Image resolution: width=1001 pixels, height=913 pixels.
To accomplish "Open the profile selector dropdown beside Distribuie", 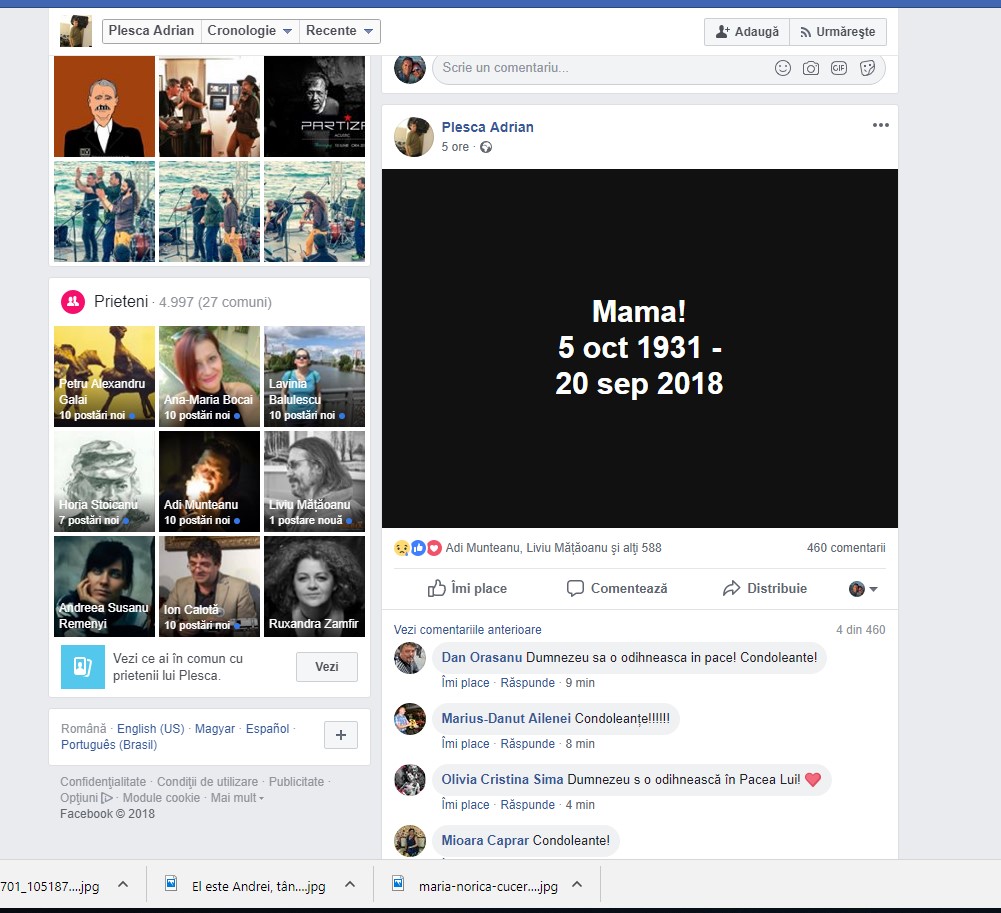I will click(x=864, y=589).
